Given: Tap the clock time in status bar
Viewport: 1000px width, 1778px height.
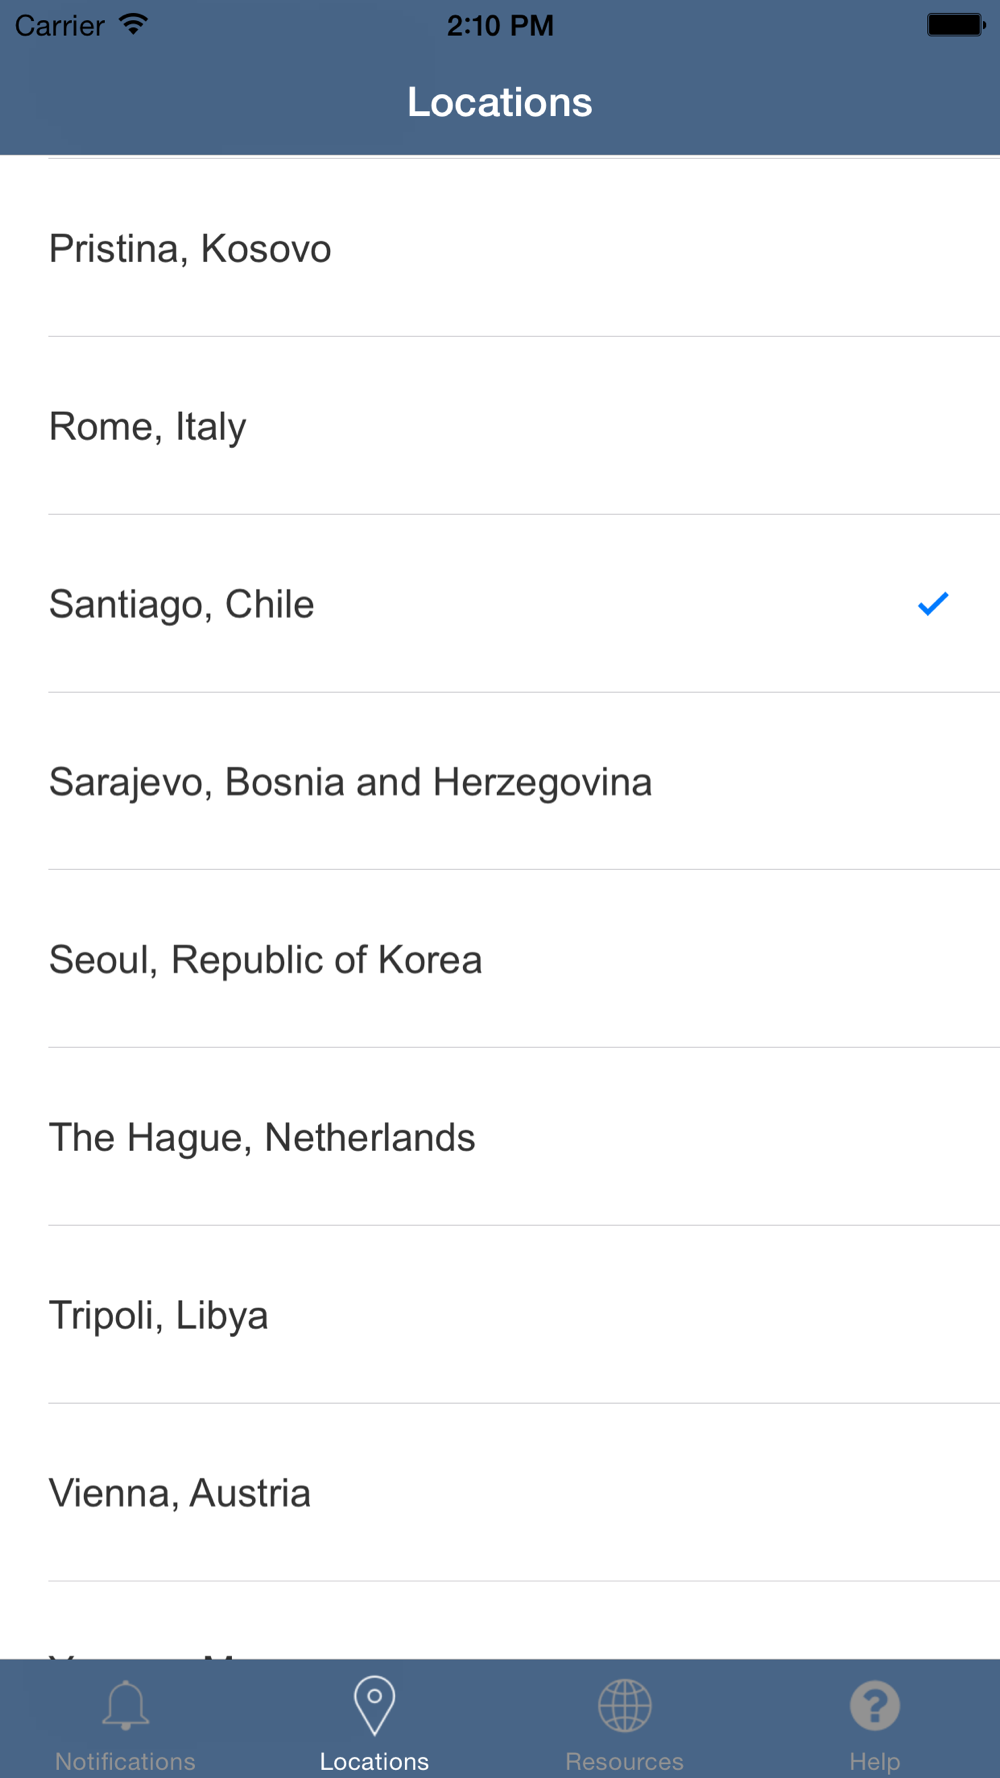Looking at the screenshot, I should pyautogui.click(x=500, y=25).
